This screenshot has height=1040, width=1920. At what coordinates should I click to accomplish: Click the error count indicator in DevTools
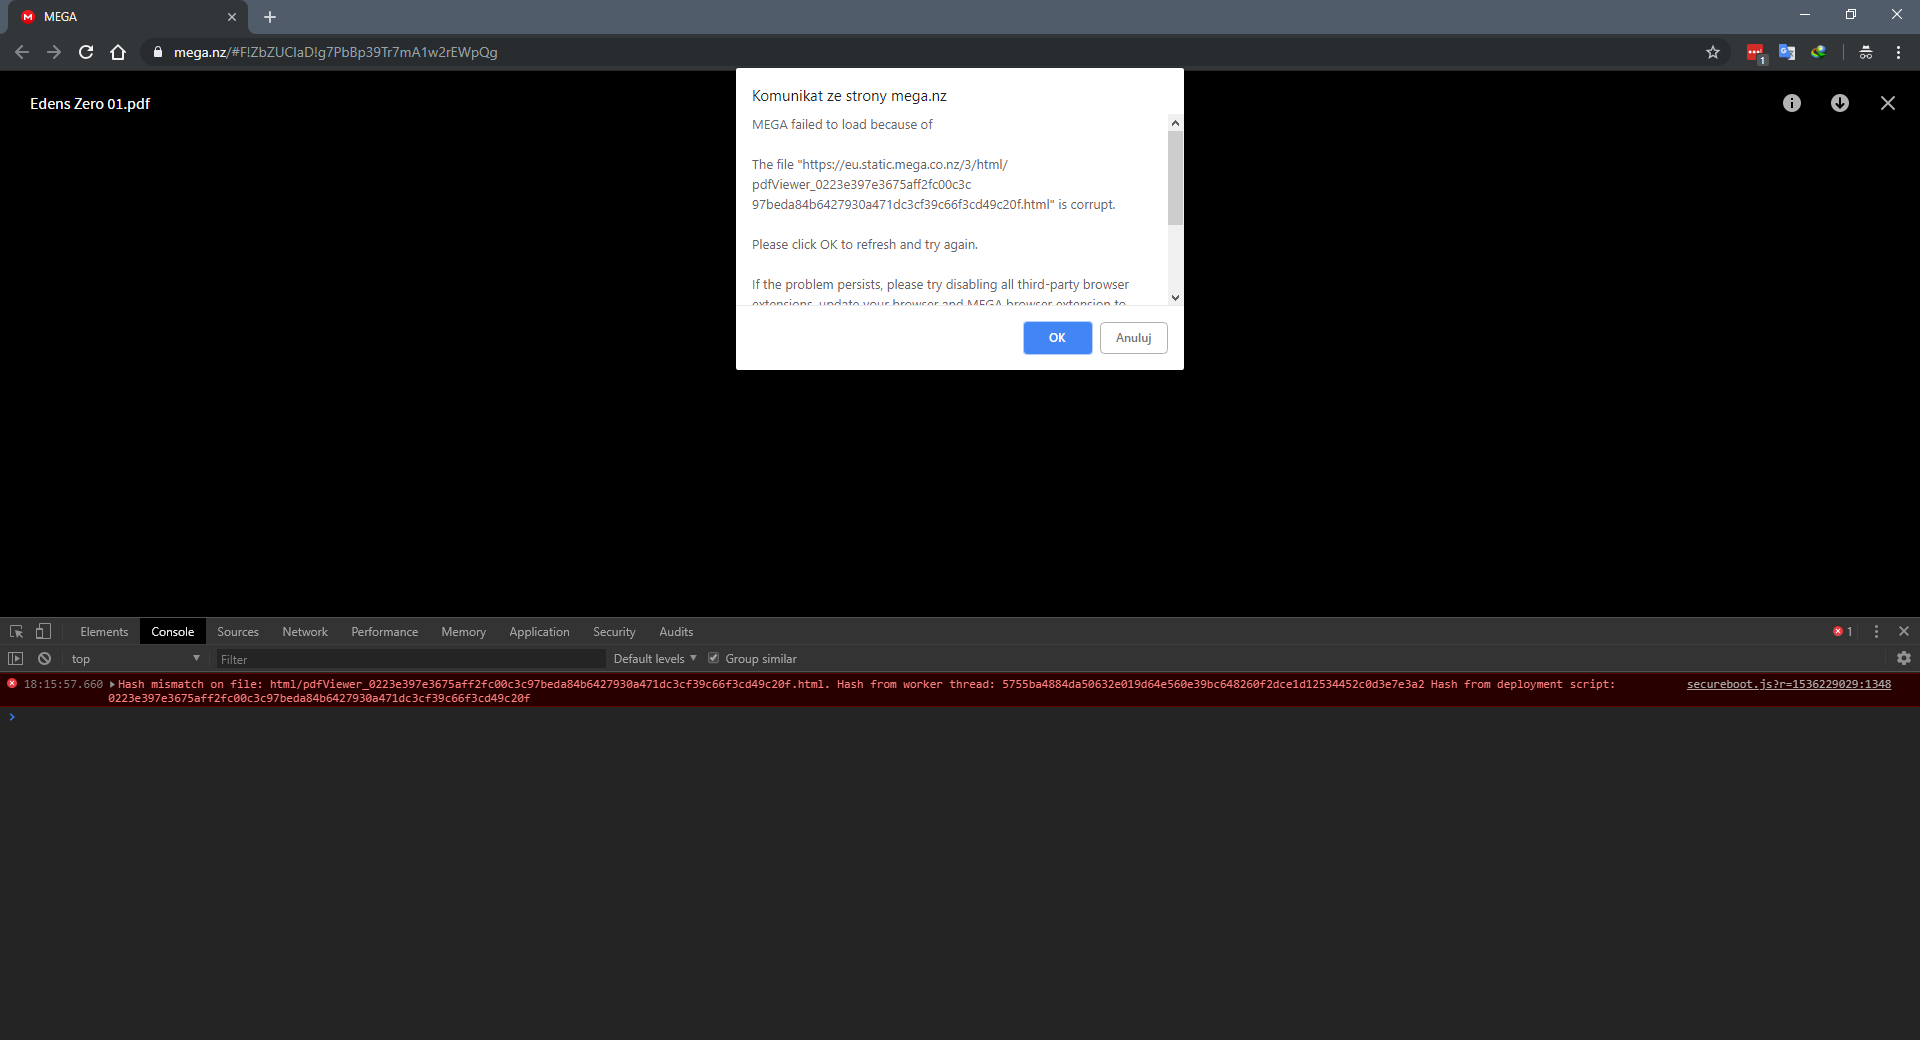[1841, 631]
